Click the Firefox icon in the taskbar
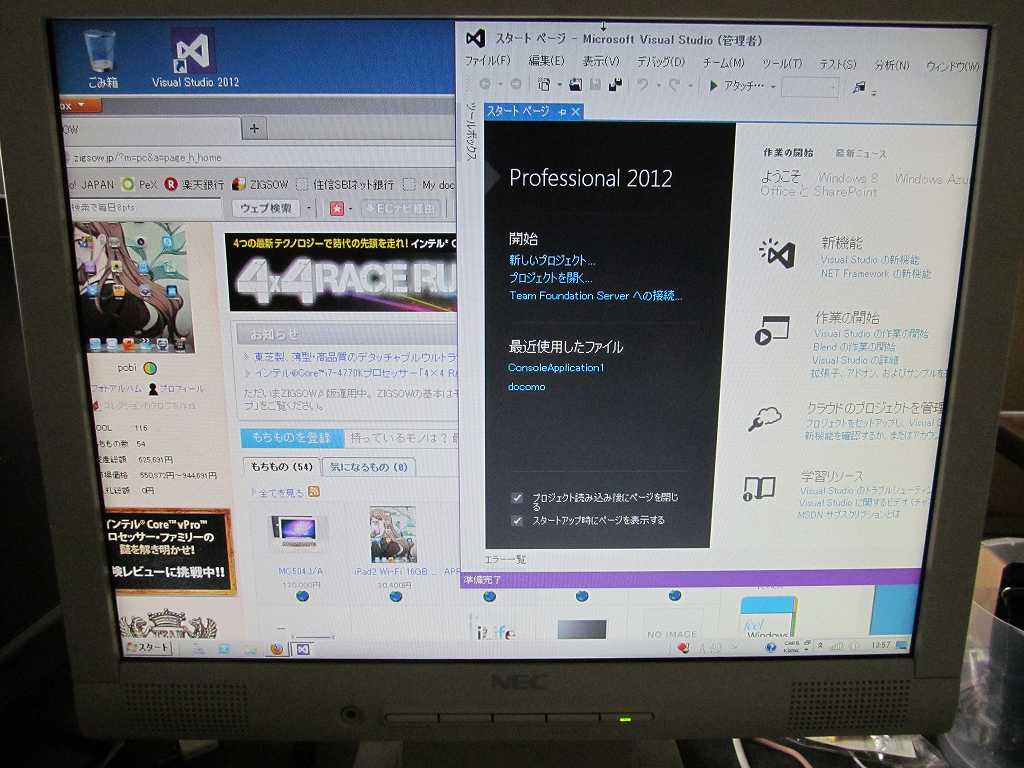1024x768 pixels. 277,648
